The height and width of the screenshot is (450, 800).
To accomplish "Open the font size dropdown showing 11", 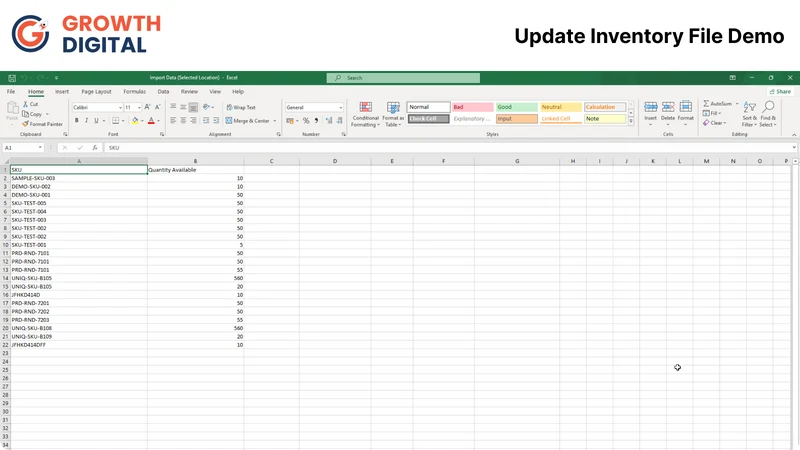I will pos(139,108).
